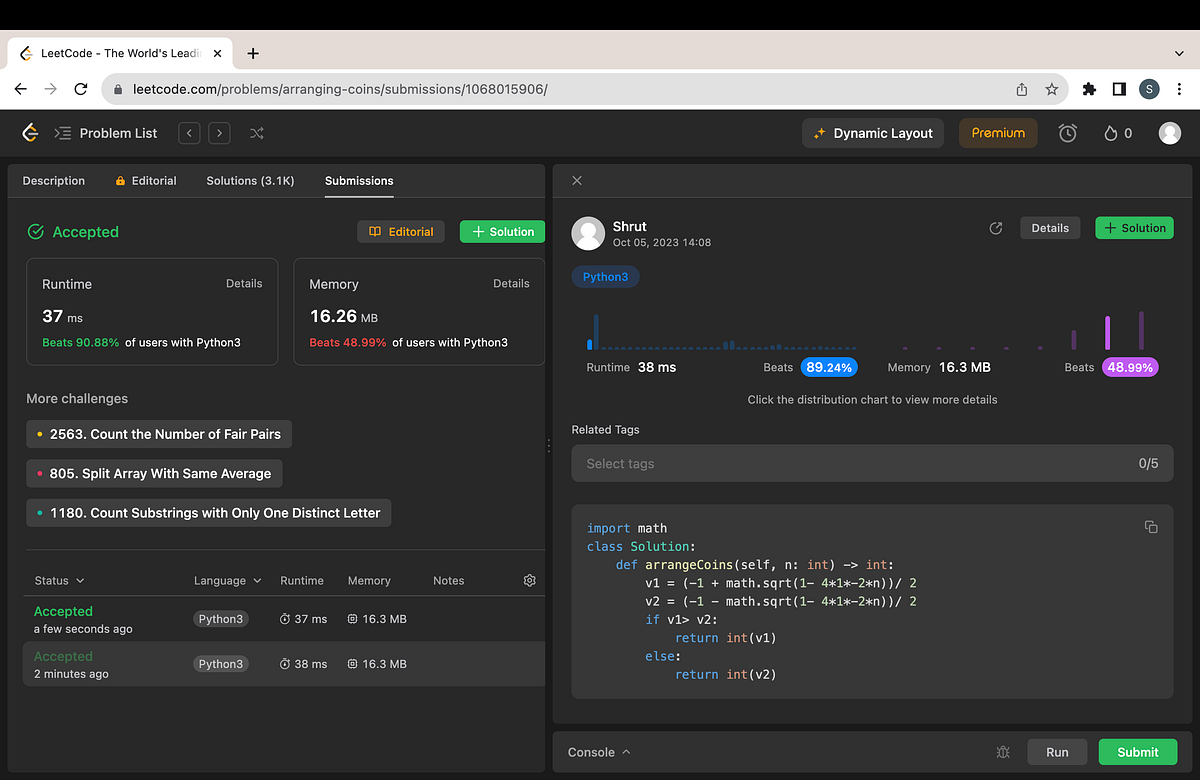Image resolution: width=1200 pixels, height=780 pixels.
Task: Open the debugger bug icon near Run
Action: (1002, 751)
